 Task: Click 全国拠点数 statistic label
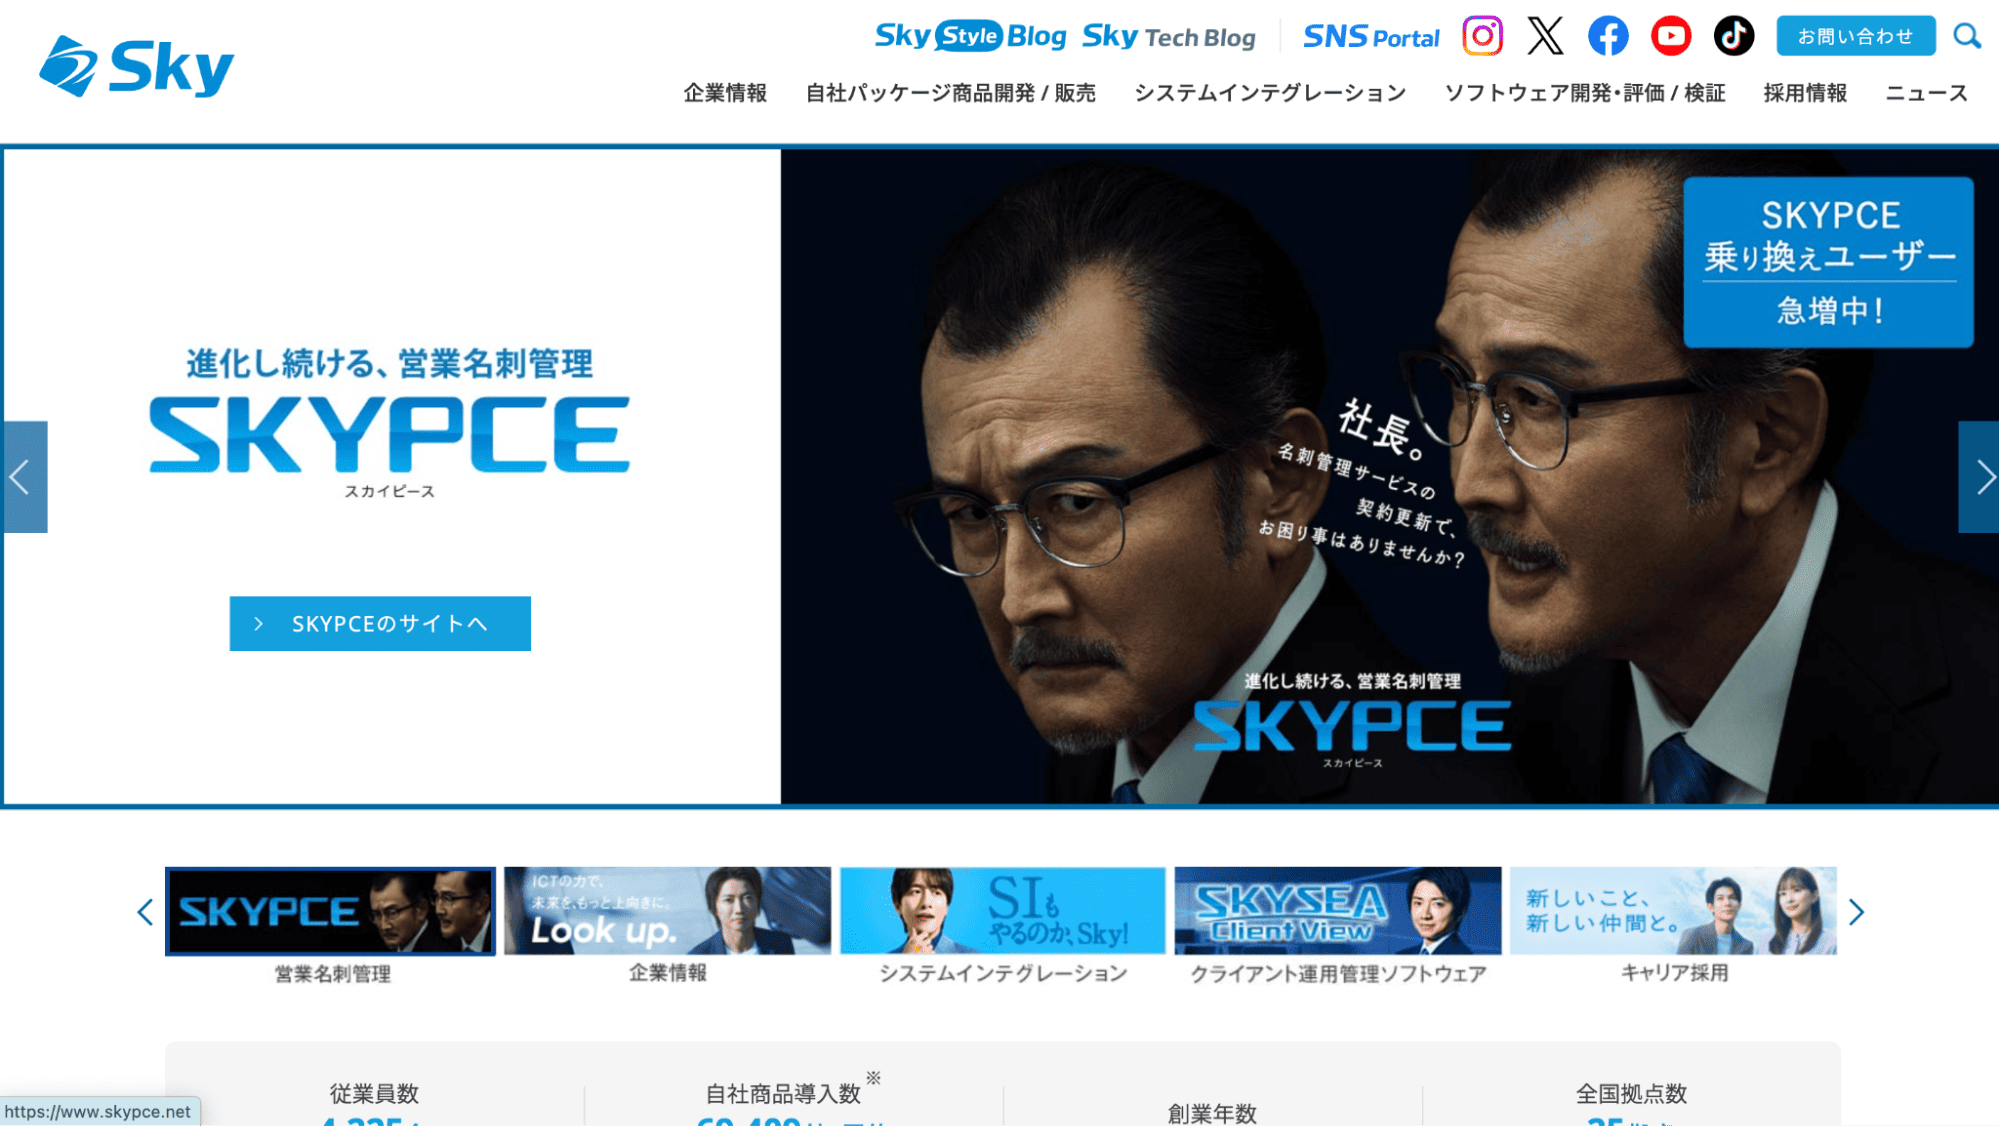(1631, 1094)
